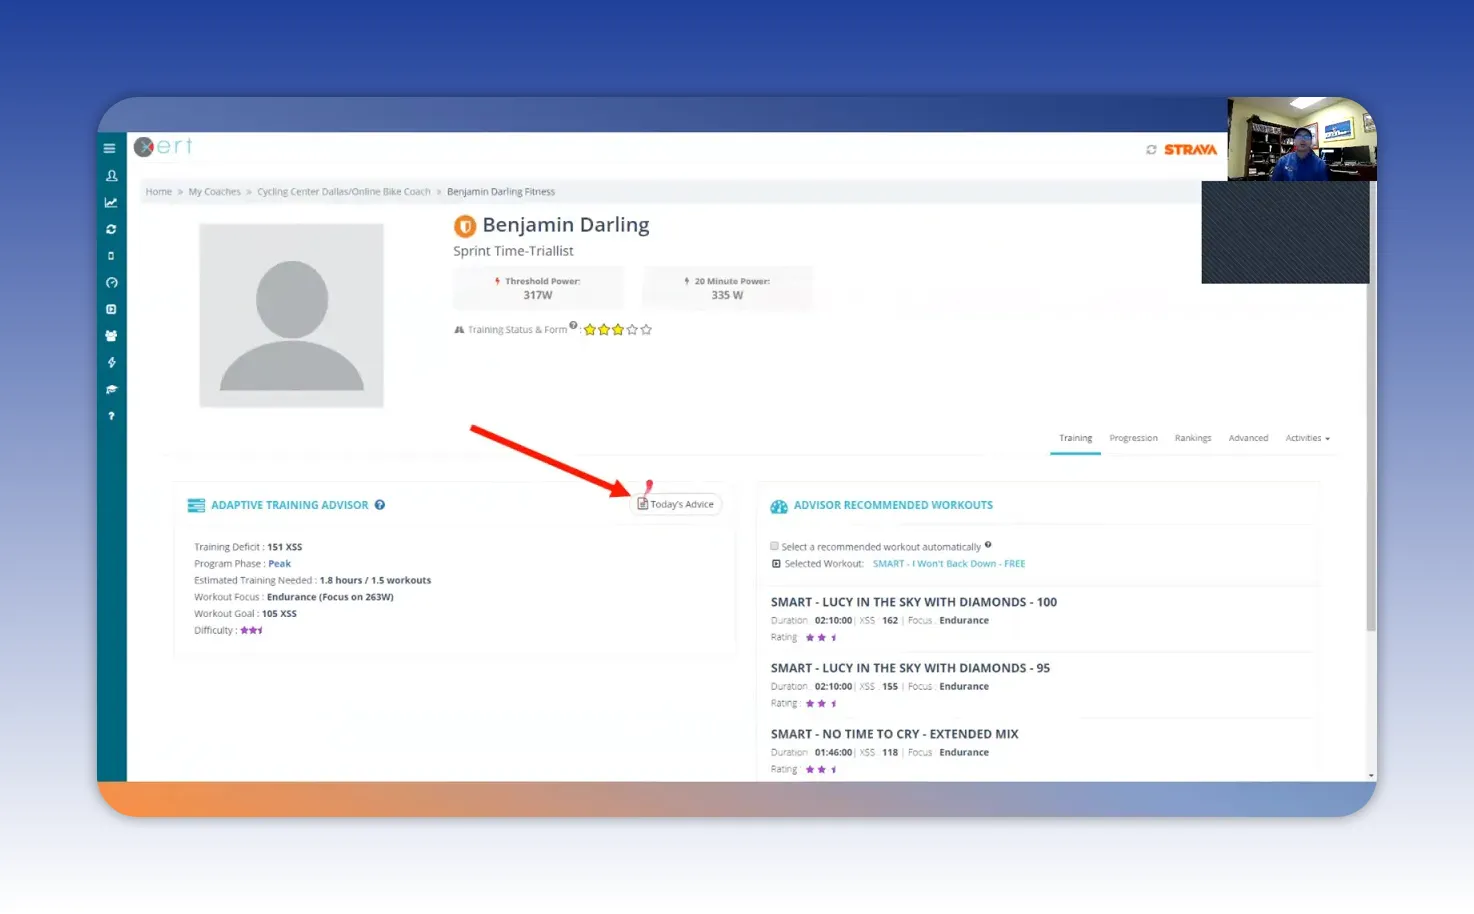The width and height of the screenshot is (1474, 914).
Task: Switch to the Rankings tab
Action: tap(1192, 438)
